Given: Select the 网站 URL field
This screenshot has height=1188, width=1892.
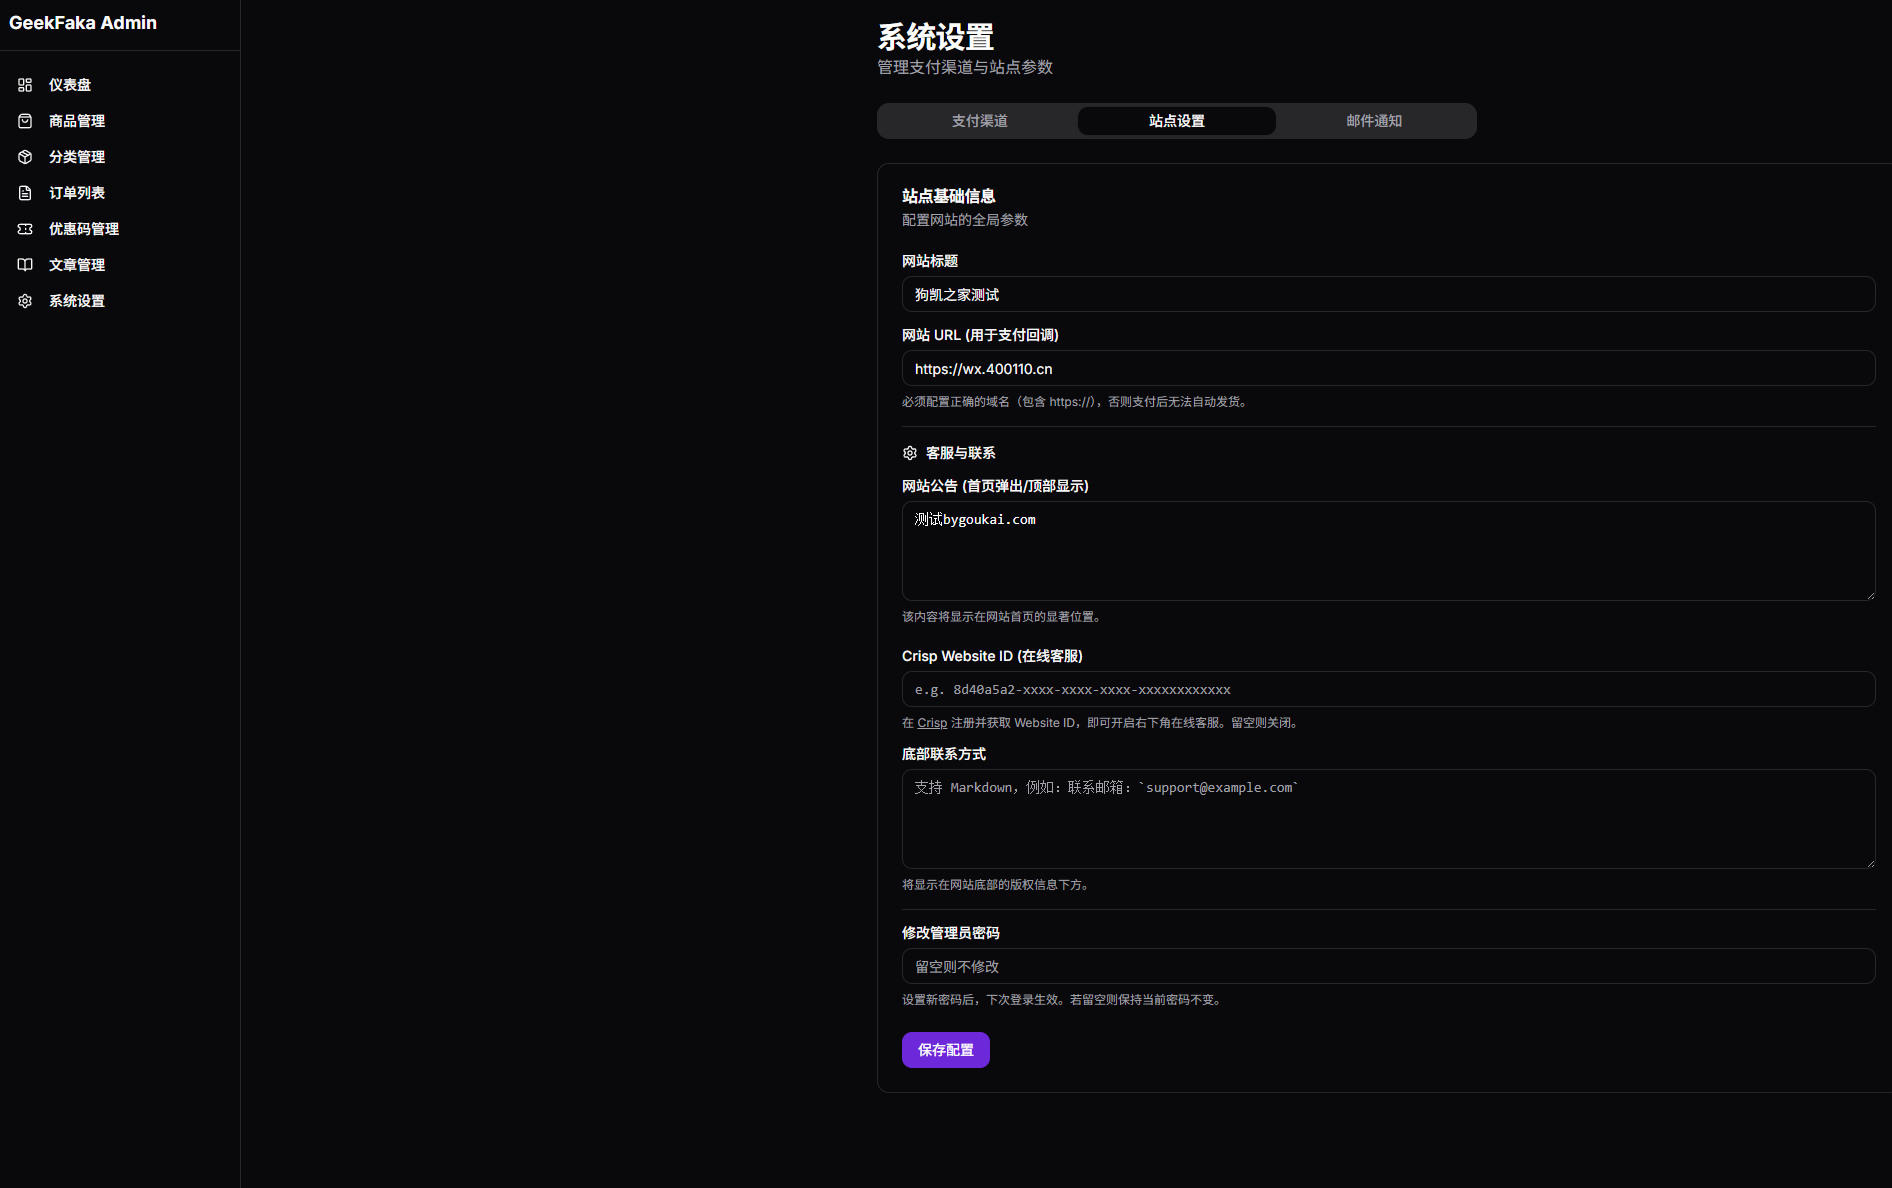Looking at the screenshot, I should [x=1388, y=368].
